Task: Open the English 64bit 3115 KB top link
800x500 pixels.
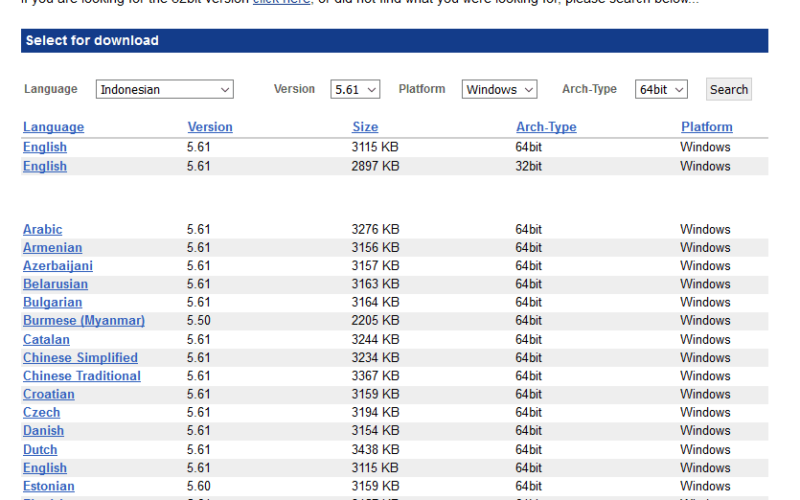Action: coord(45,147)
